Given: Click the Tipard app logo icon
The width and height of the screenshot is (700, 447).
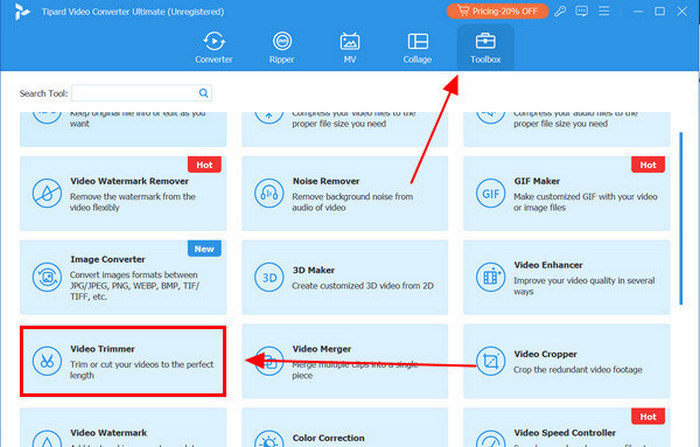Looking at the screenshot, I should coord(21,12).
